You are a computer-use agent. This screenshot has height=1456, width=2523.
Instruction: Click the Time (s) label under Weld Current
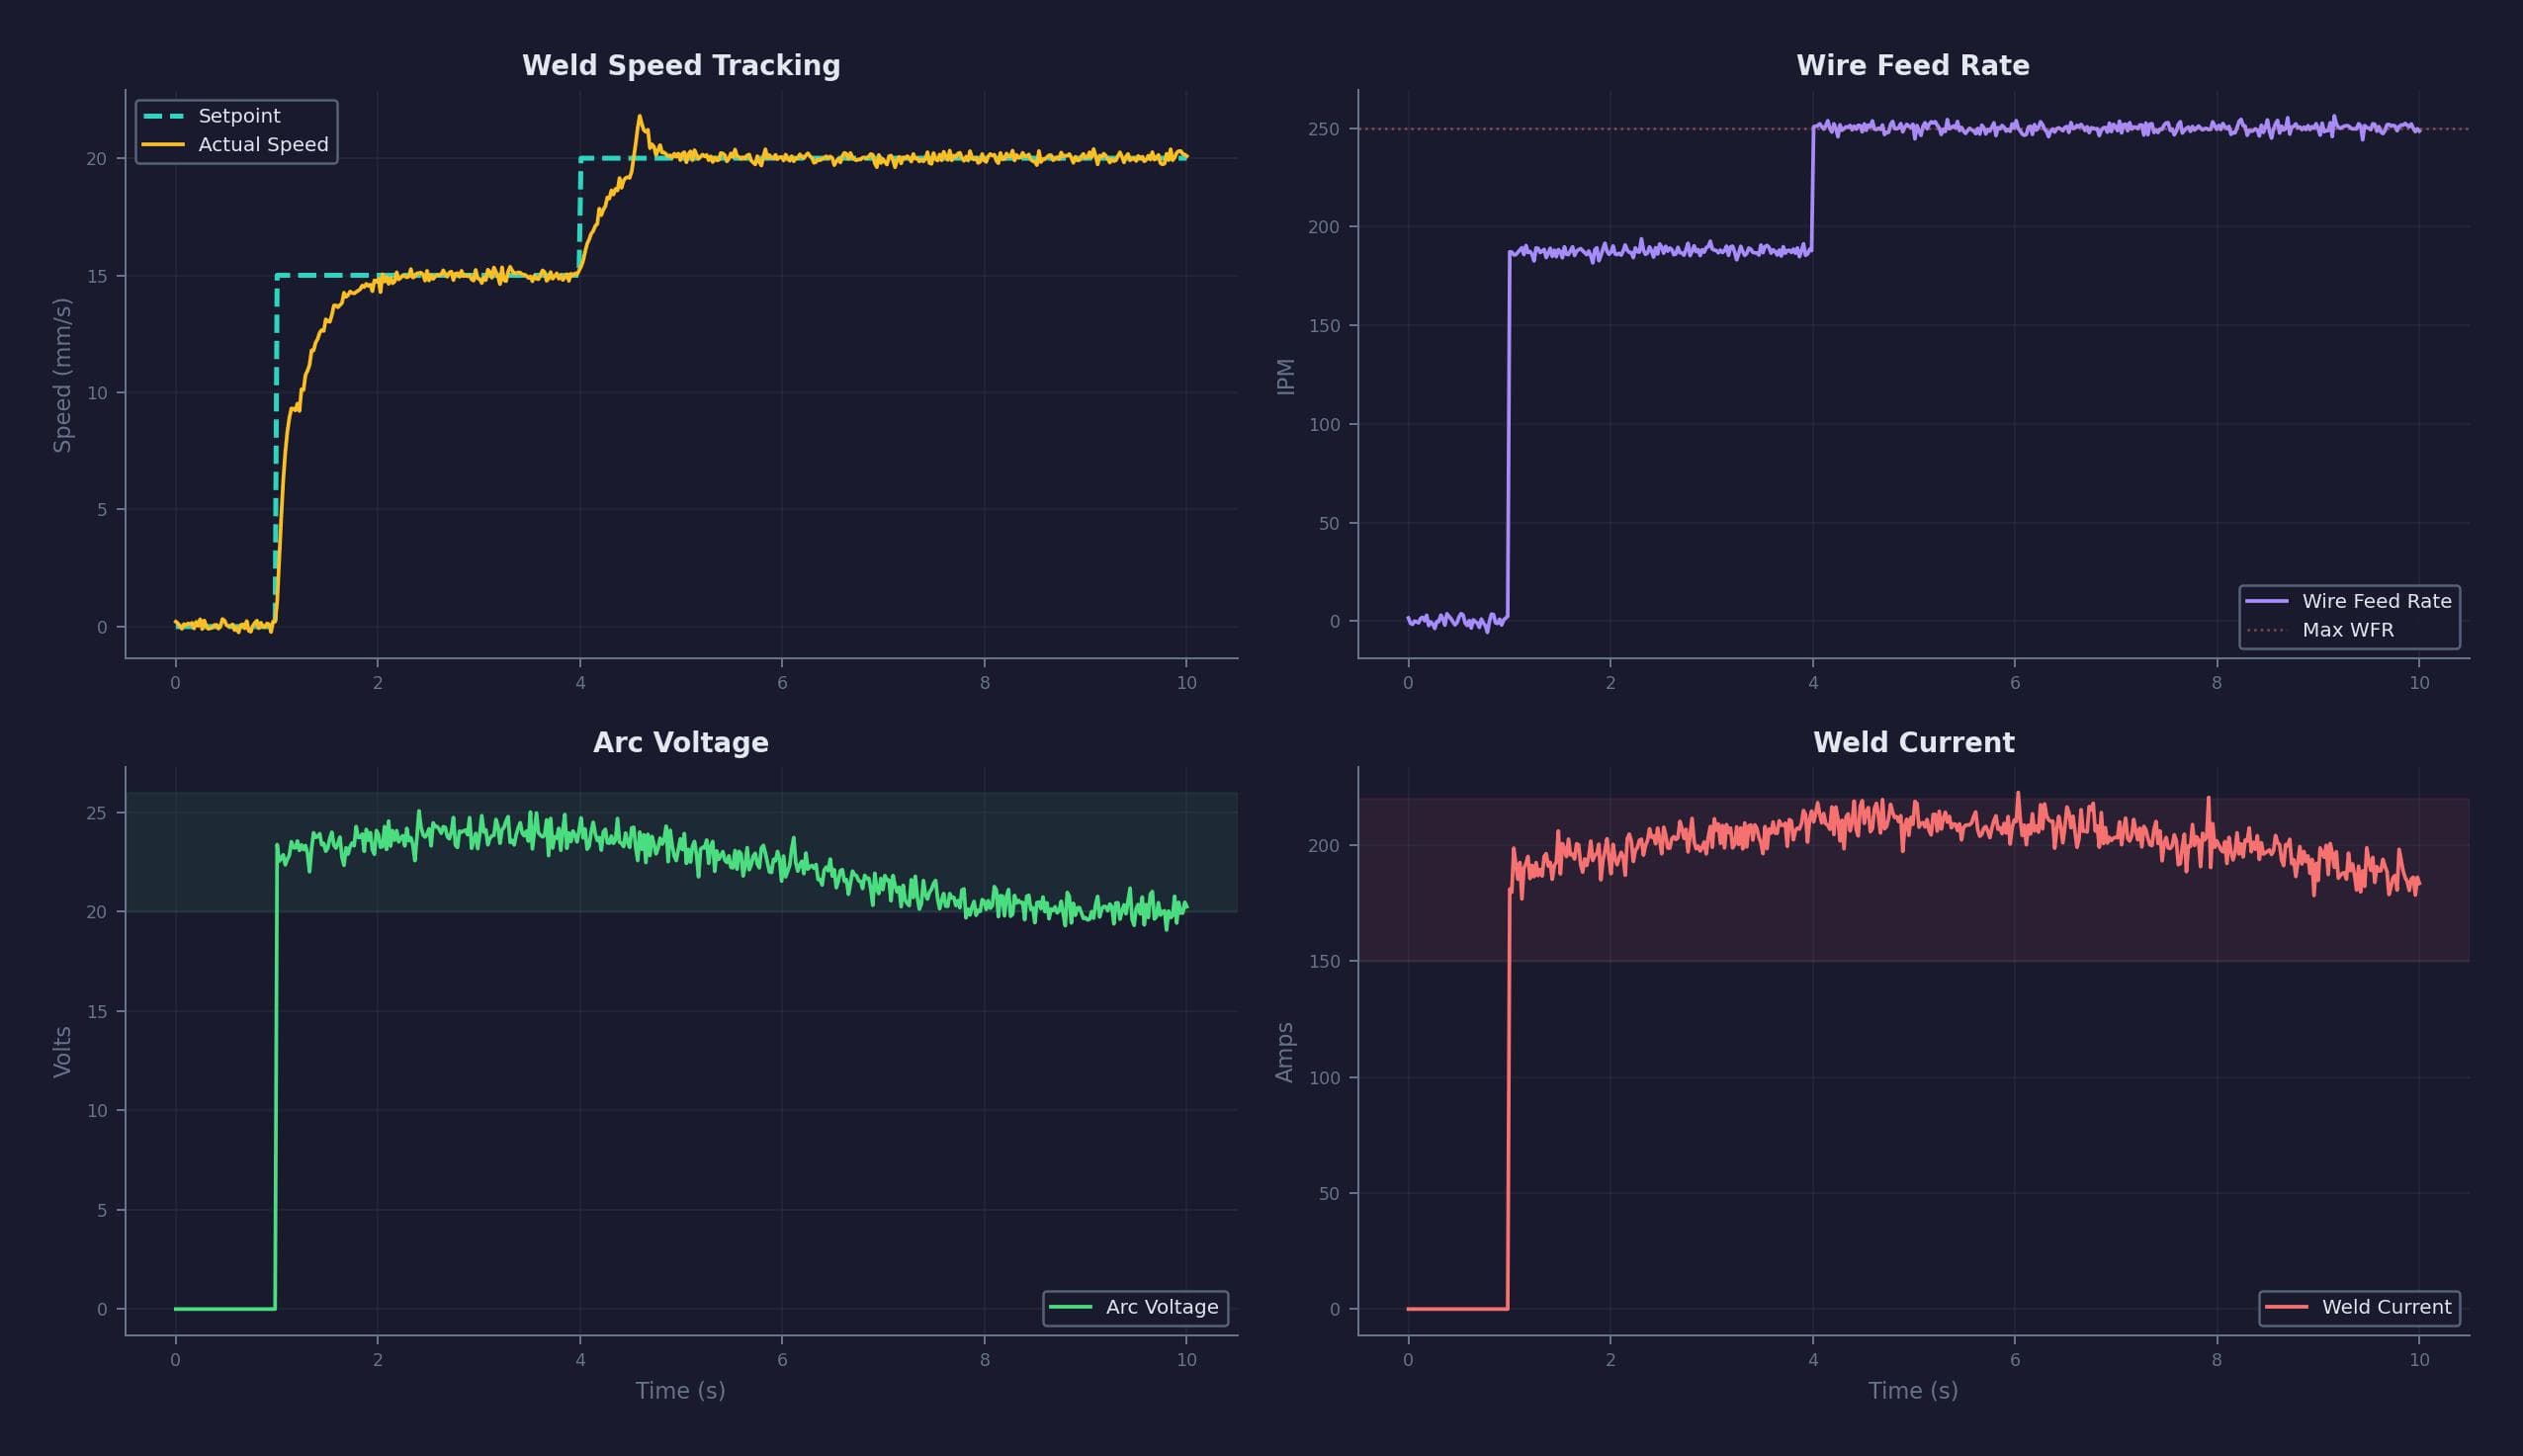coord(1913,1390)
